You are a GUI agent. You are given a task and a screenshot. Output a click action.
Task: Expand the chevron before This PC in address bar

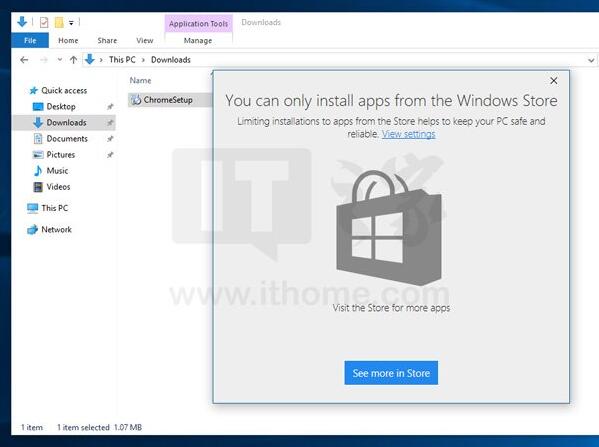pos(101,60)
